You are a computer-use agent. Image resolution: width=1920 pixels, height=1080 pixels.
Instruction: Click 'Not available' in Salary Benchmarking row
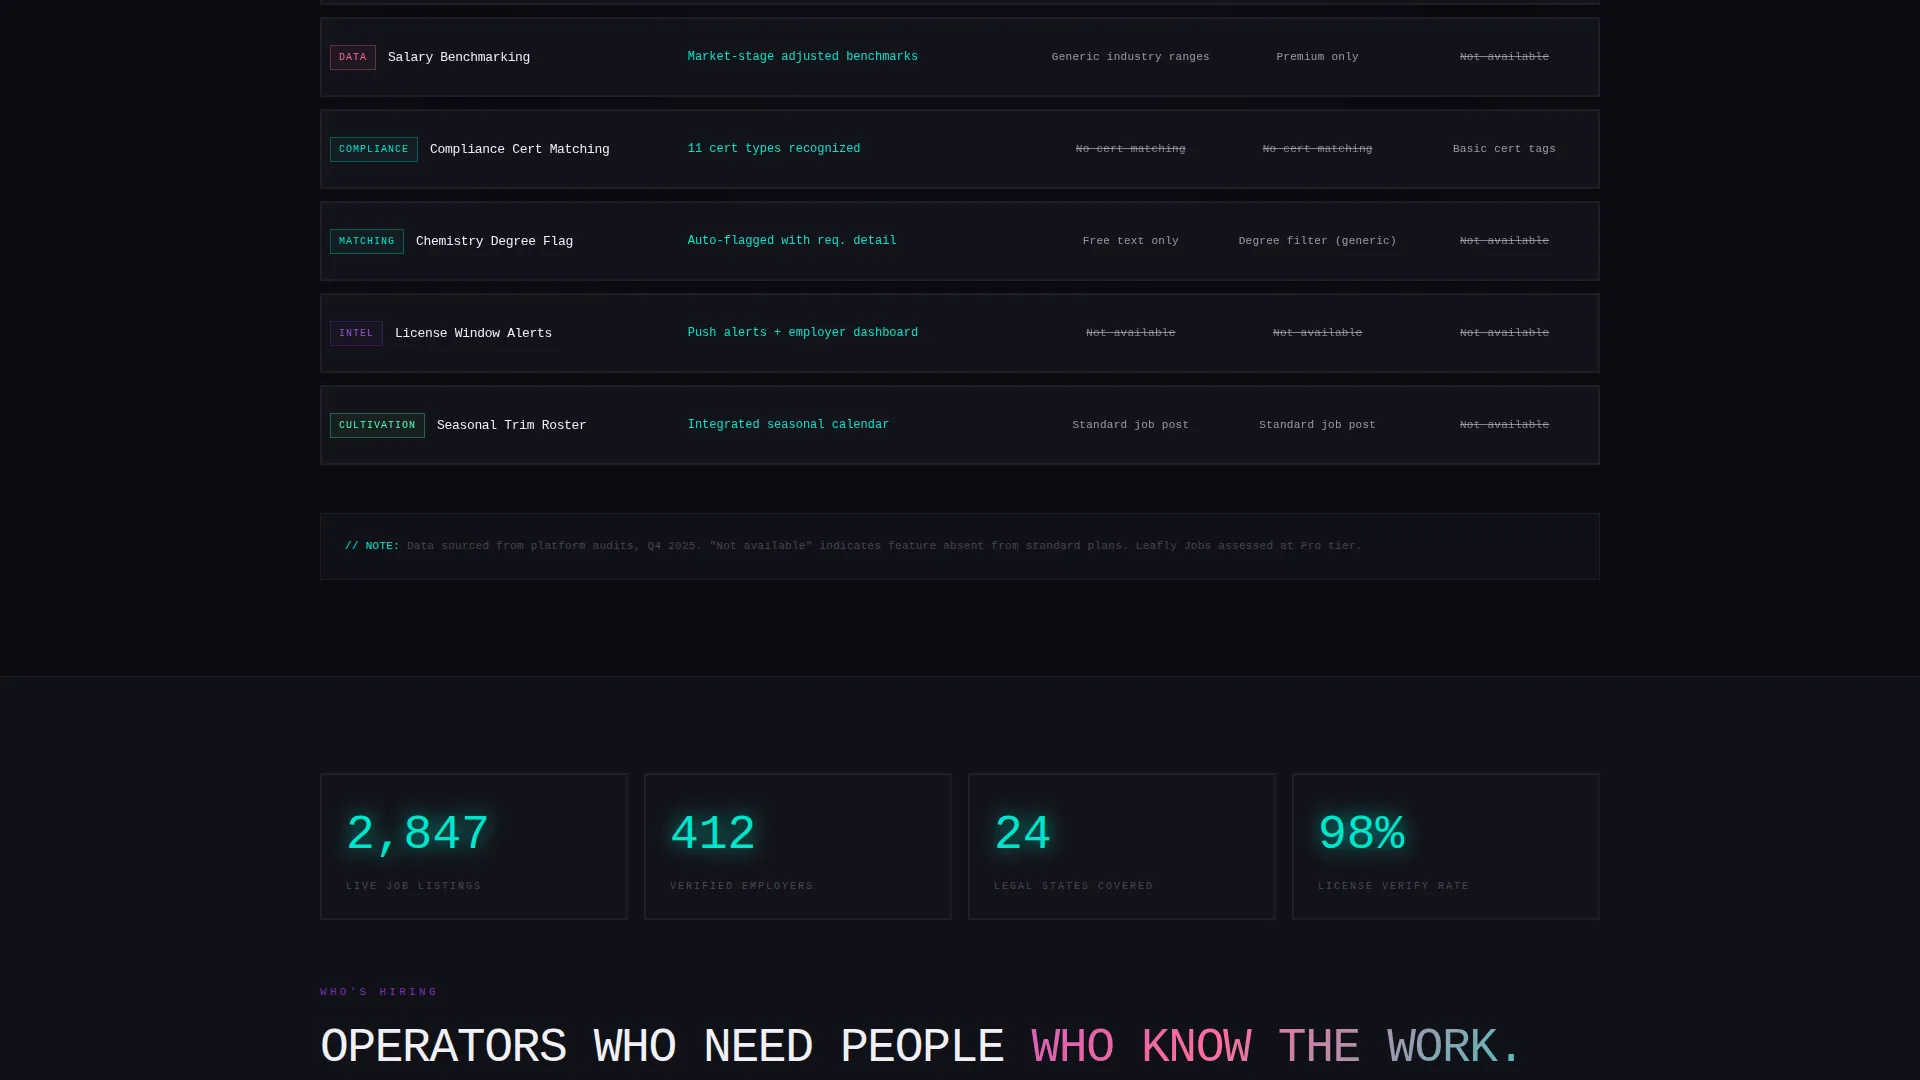click(1504, 57)
